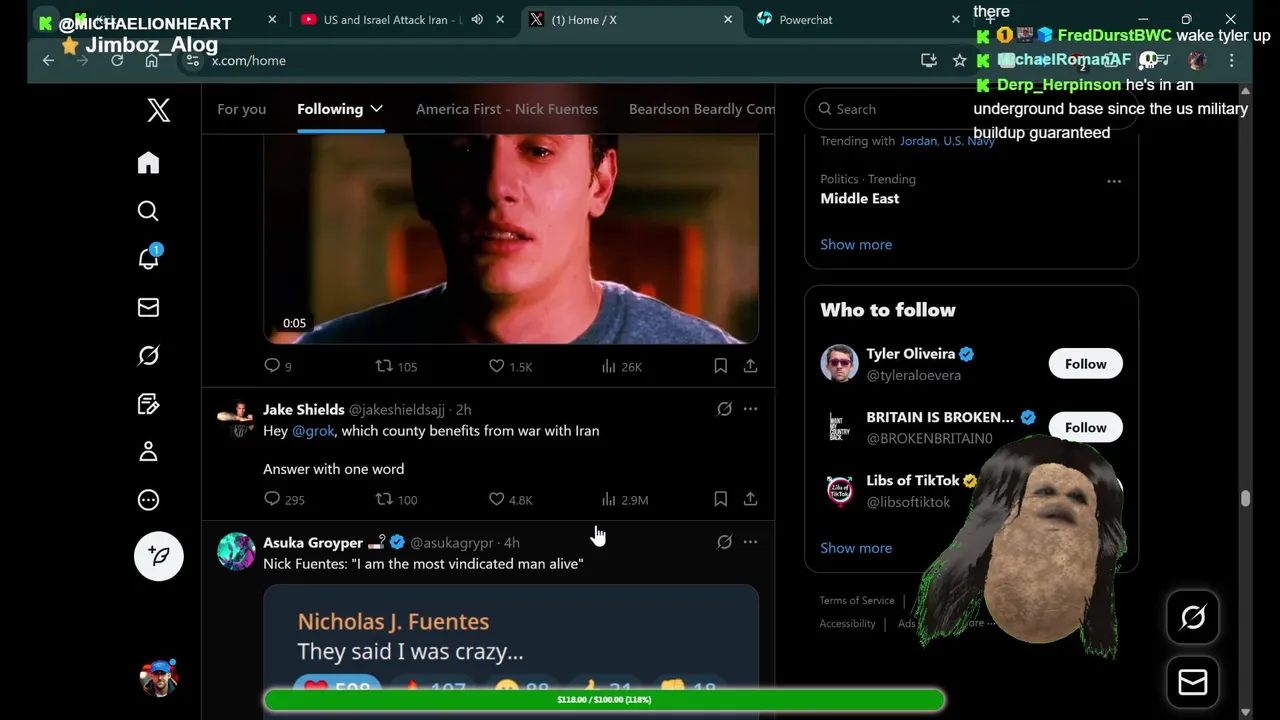Open more options for Middle East trend
The width and height of the screenshot is (1280, 720).
point(1114,181)
